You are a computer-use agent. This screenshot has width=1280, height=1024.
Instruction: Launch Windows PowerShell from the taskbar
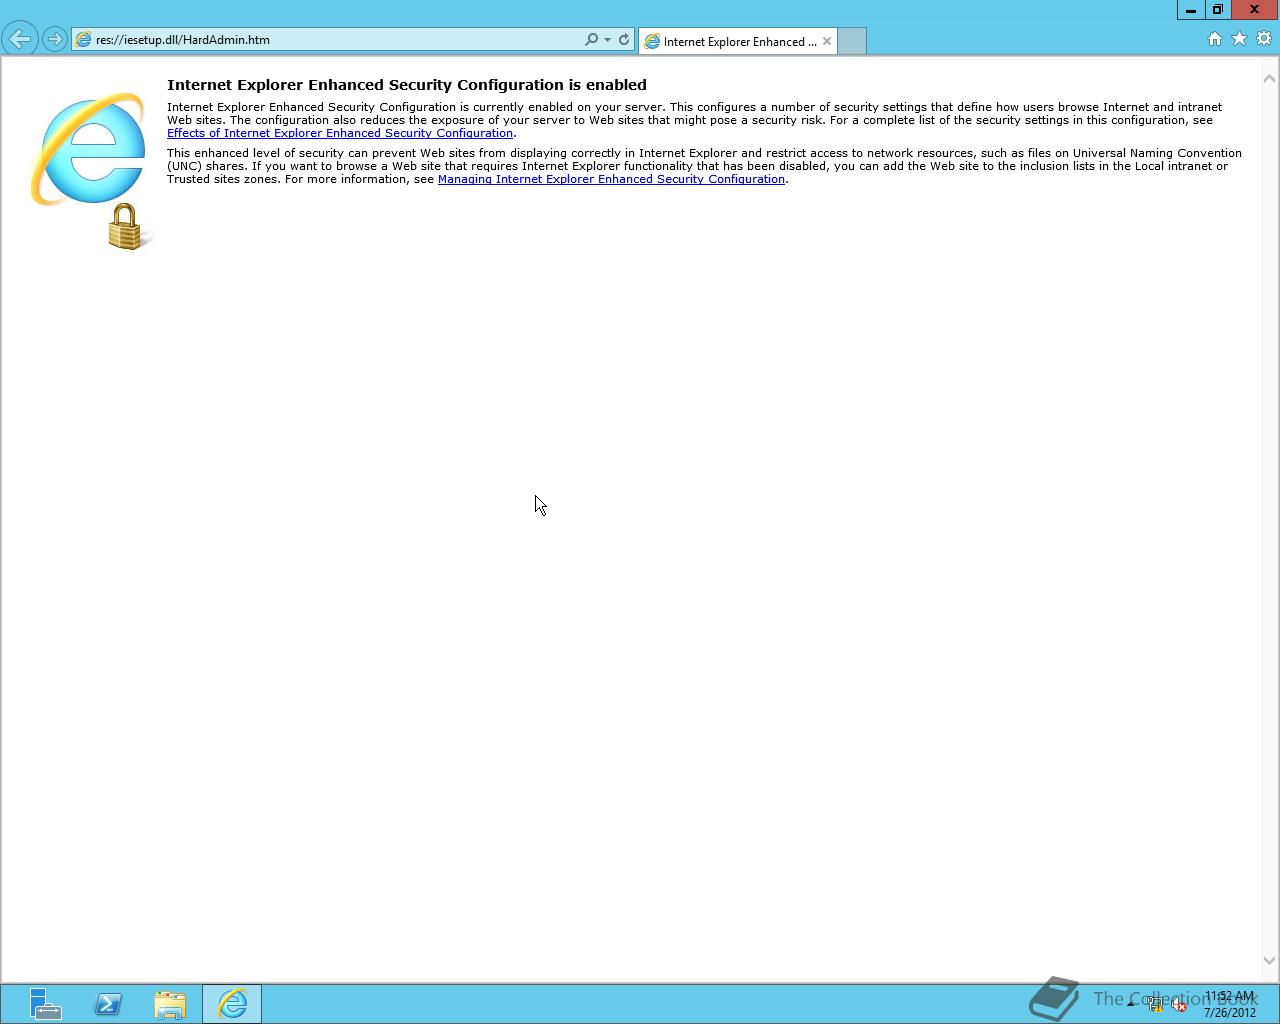tap(108, 1004)
